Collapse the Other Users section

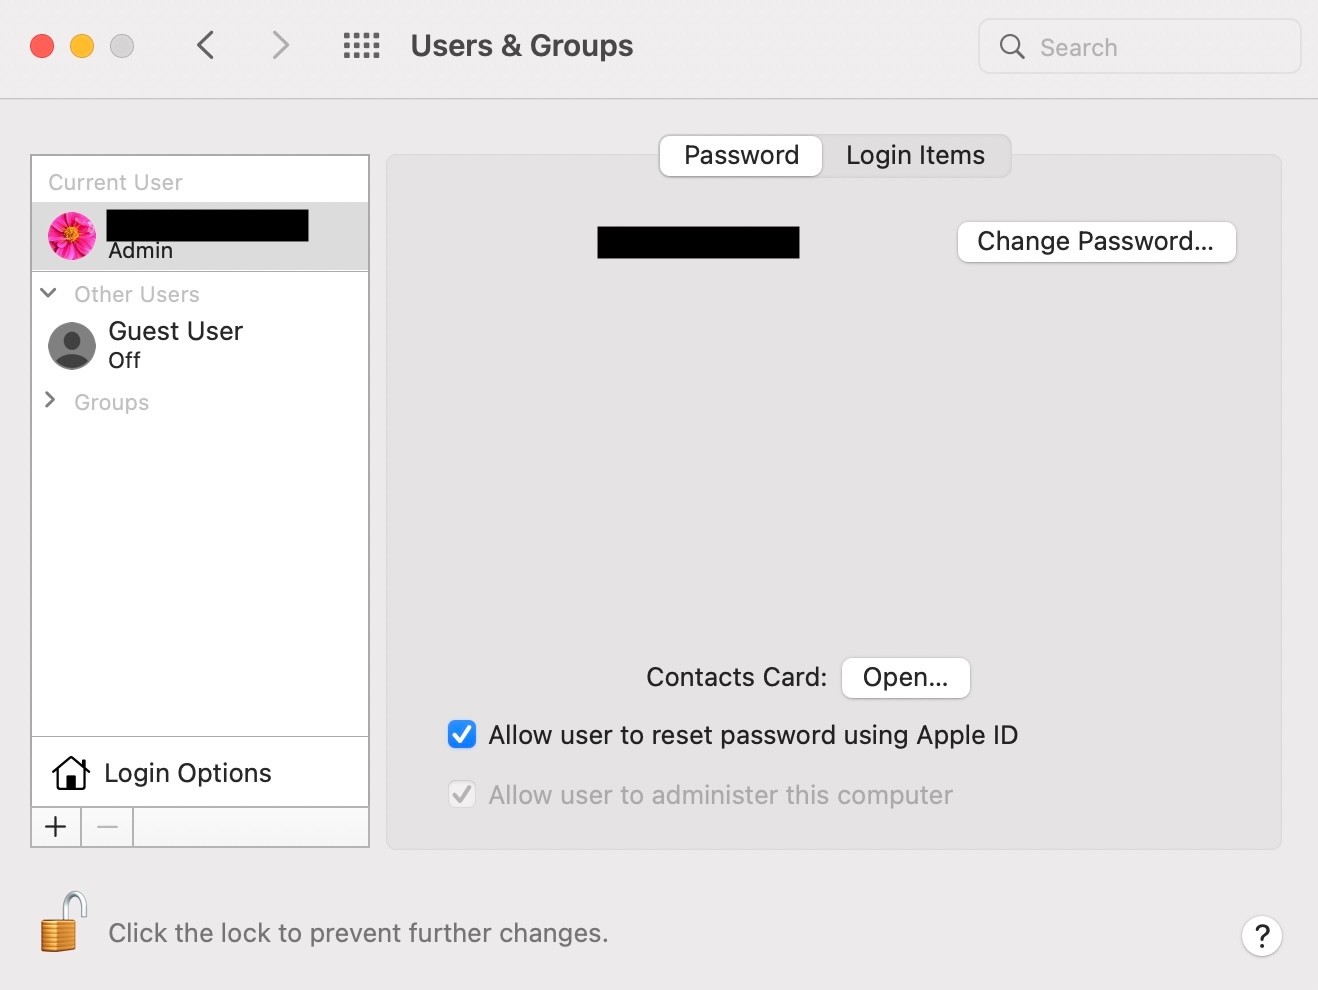pyautogui.click(x=48, y=293)
